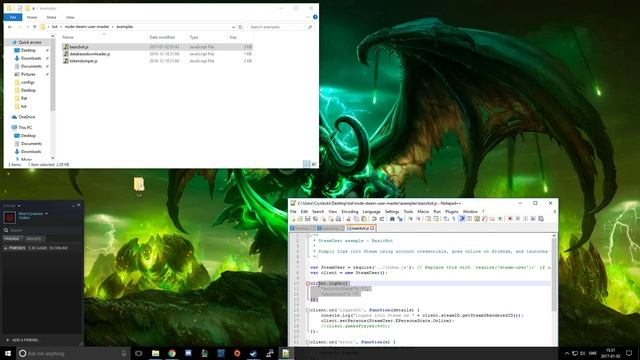Toggle Show All Characters pilcrow icon

point(453,219)
